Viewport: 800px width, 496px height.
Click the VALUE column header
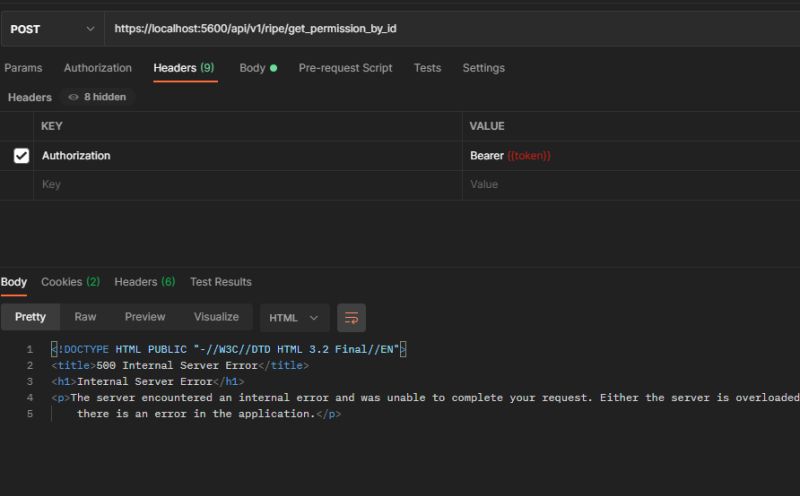pos(487,126)
